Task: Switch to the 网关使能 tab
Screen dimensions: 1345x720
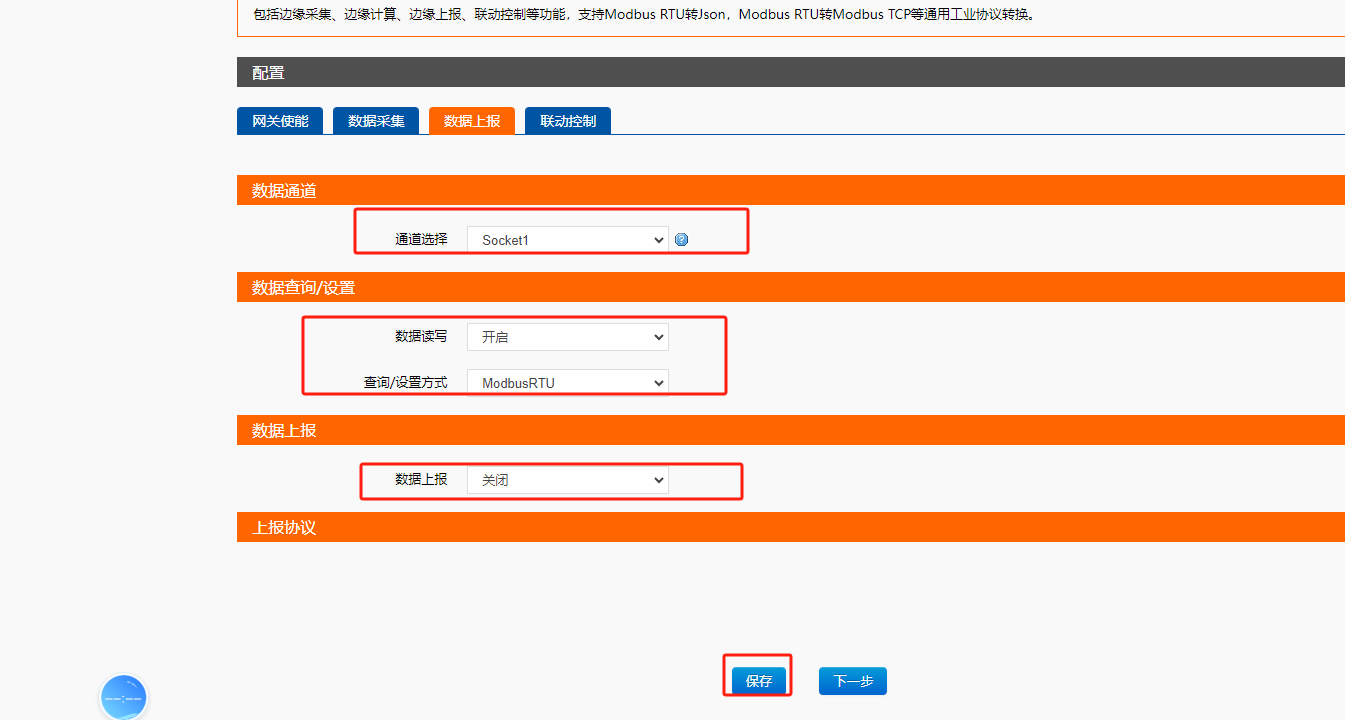Action: click(280, 121)
